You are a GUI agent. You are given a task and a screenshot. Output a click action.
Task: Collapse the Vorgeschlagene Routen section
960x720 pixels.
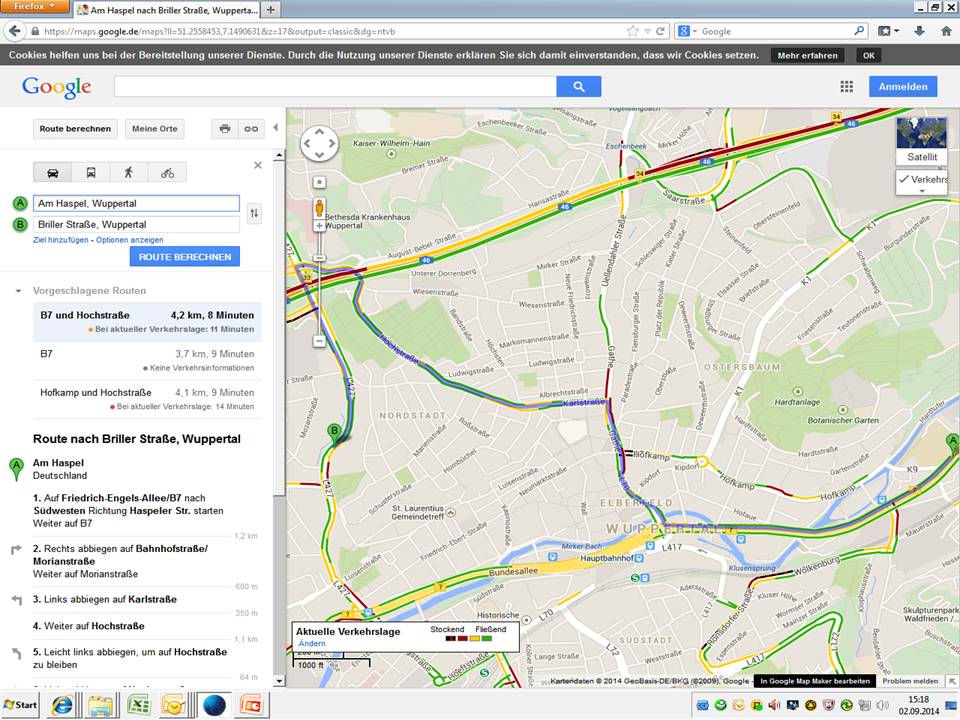(18, 291)
